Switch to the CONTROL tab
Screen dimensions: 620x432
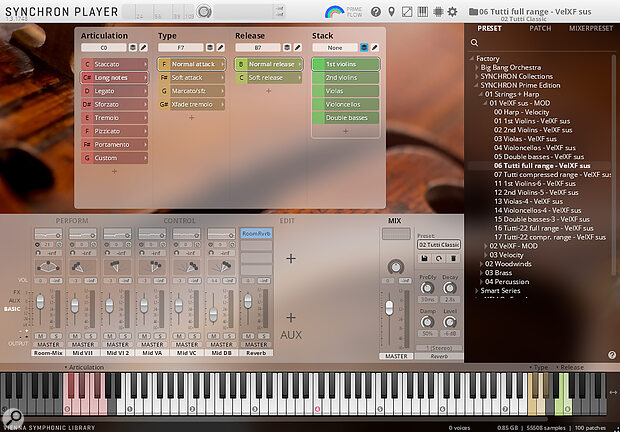click(180, 221)
